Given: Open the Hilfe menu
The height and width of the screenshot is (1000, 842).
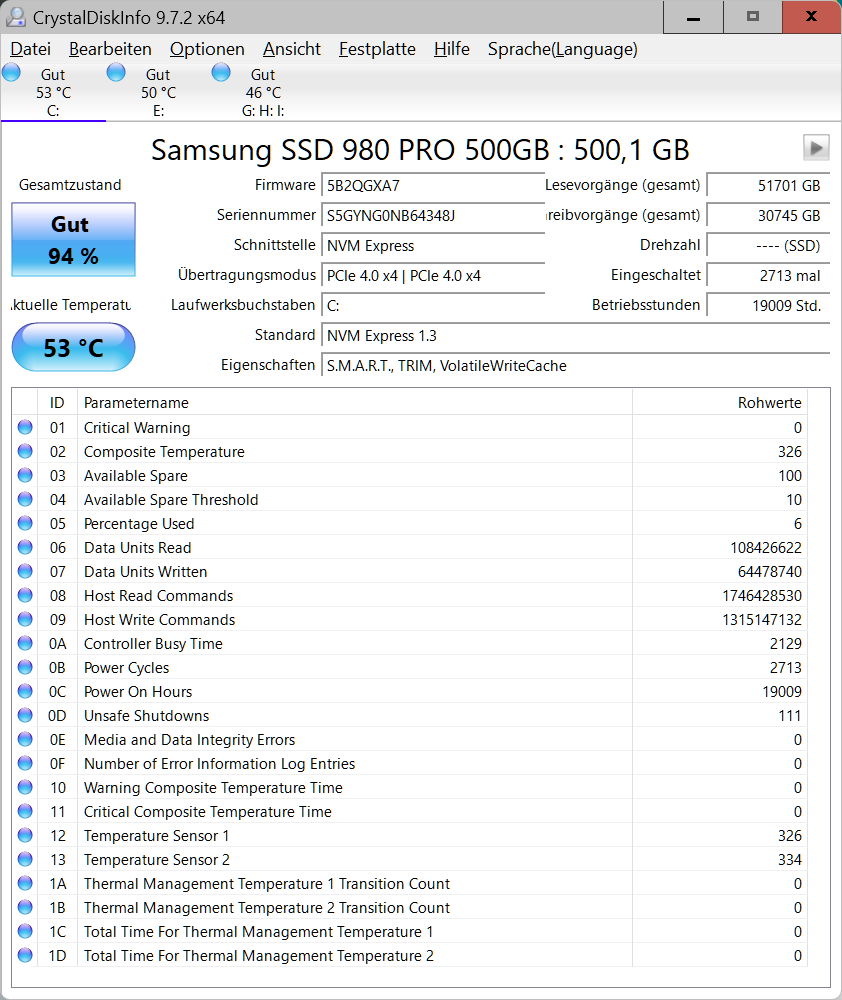Looking at the screenshot, I should [452, 49].
